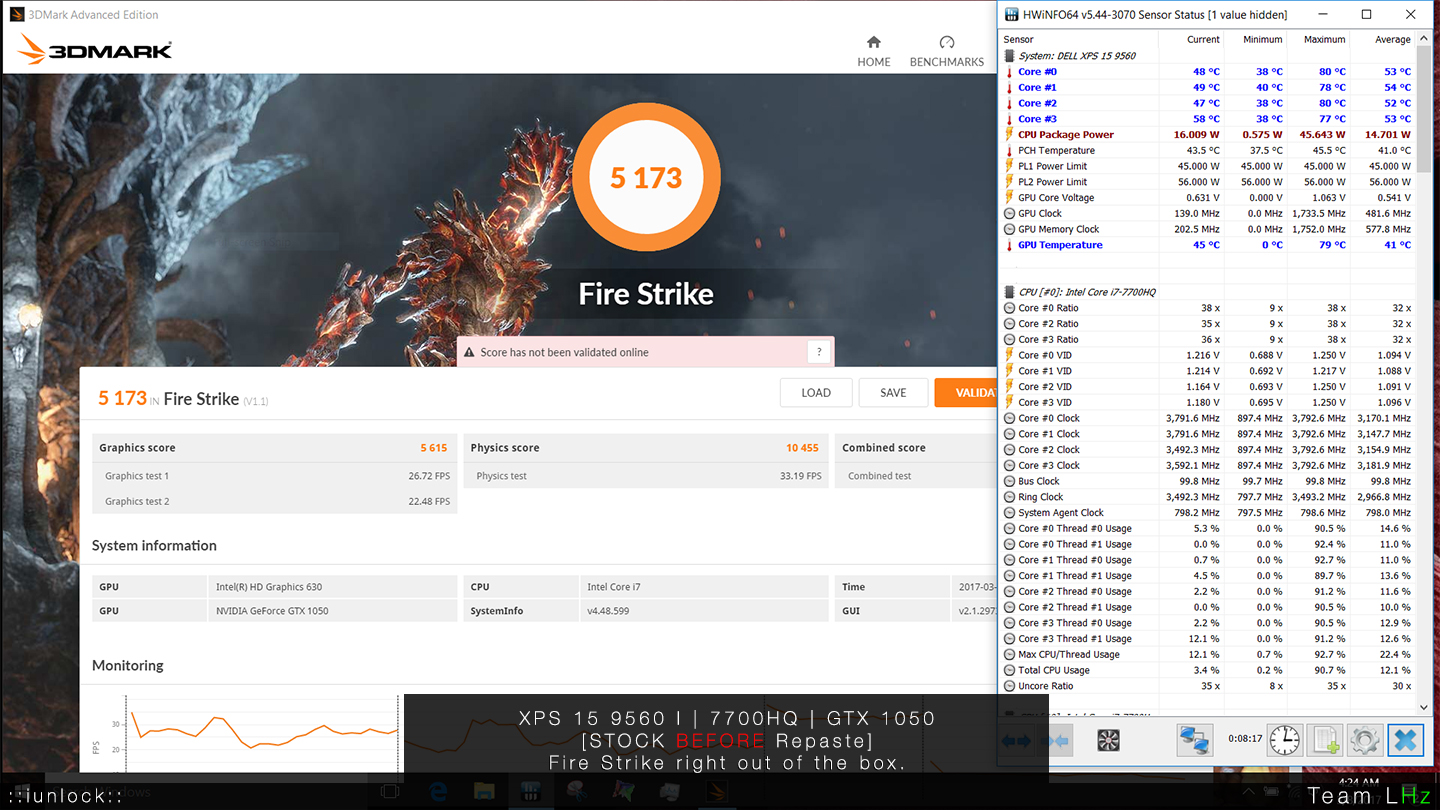The height and width of the screenshot is (810, 1440).
Task: Select the GPU Clock row label
Action: coord(1040,214)
